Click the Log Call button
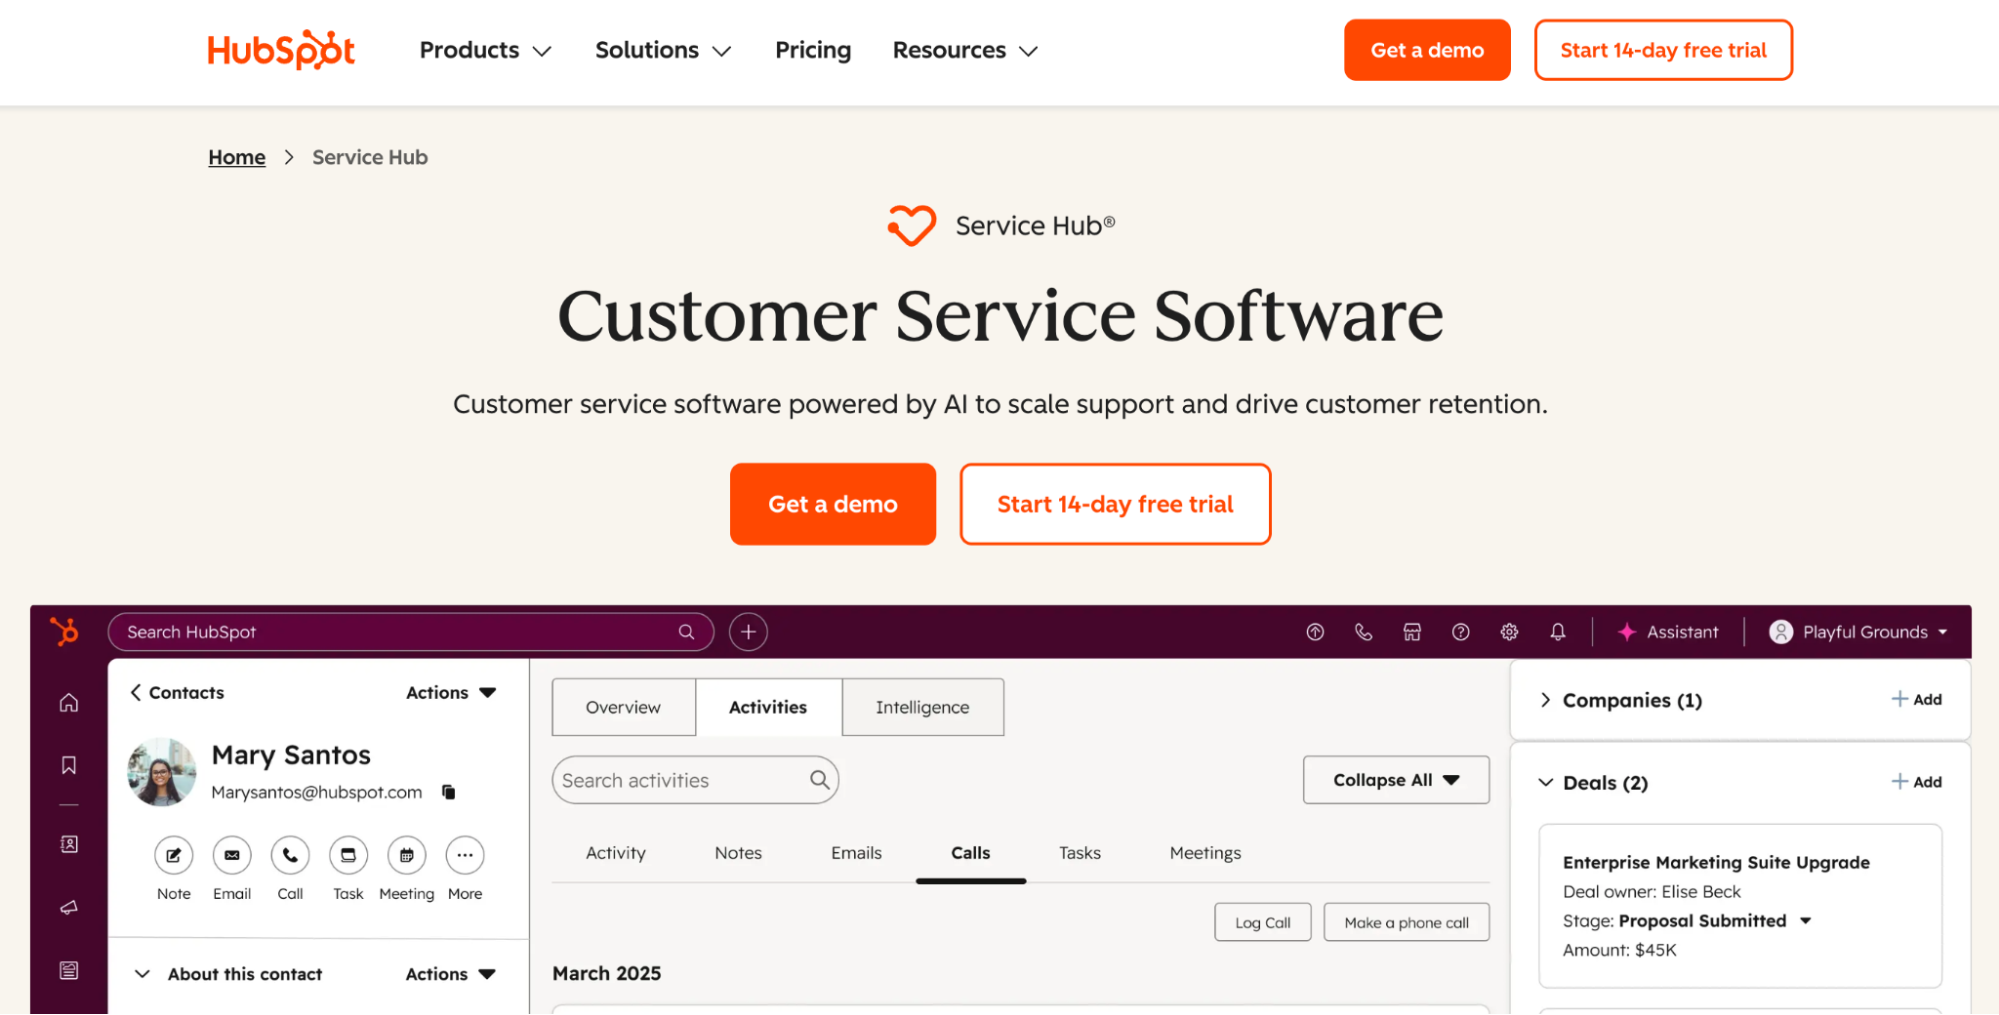This screenshot has width=1999, height=1015. [x=1262, y=922]
